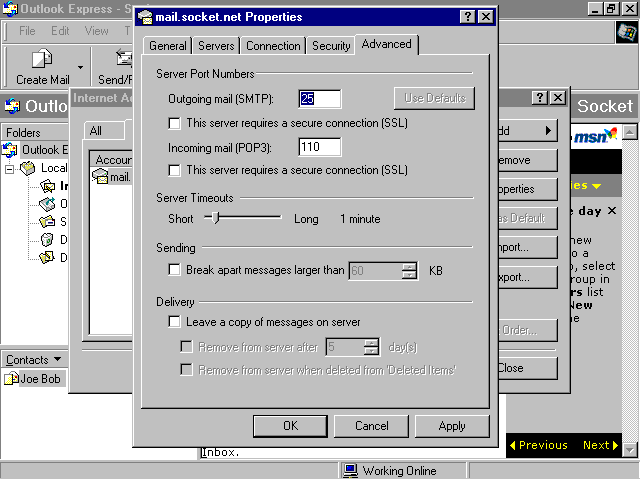Screen dimensions: 640x480
Task: Increase the remove after days spinner
Action: point(371,343)
